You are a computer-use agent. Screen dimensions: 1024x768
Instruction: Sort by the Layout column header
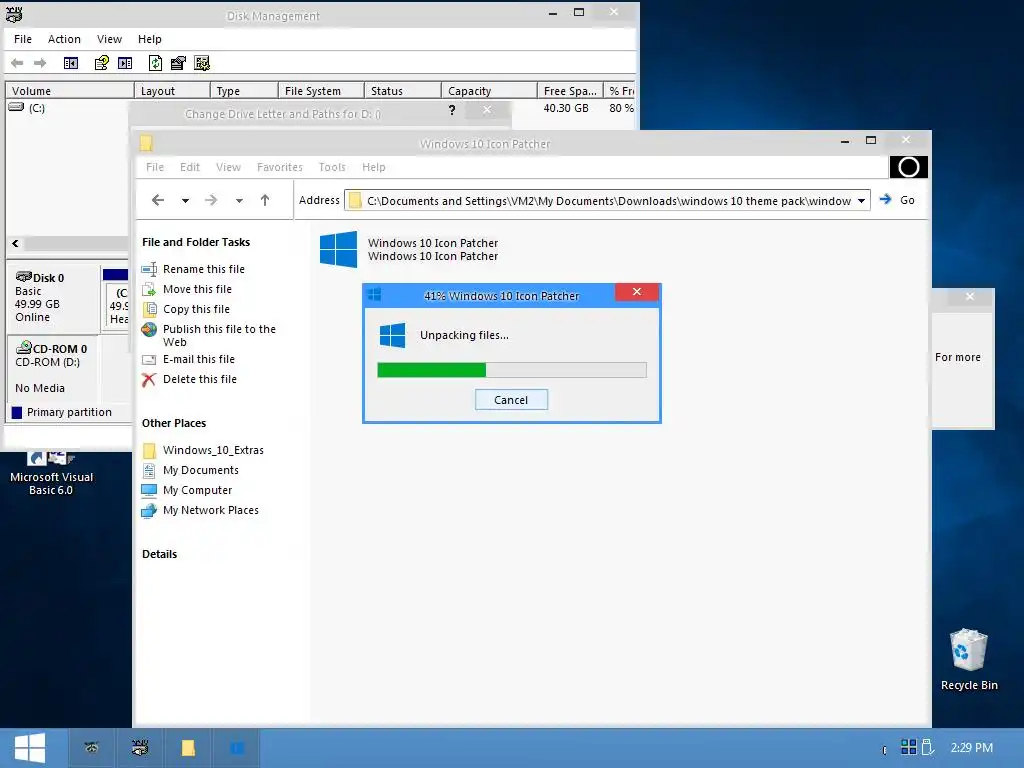[x=172, y=91]
